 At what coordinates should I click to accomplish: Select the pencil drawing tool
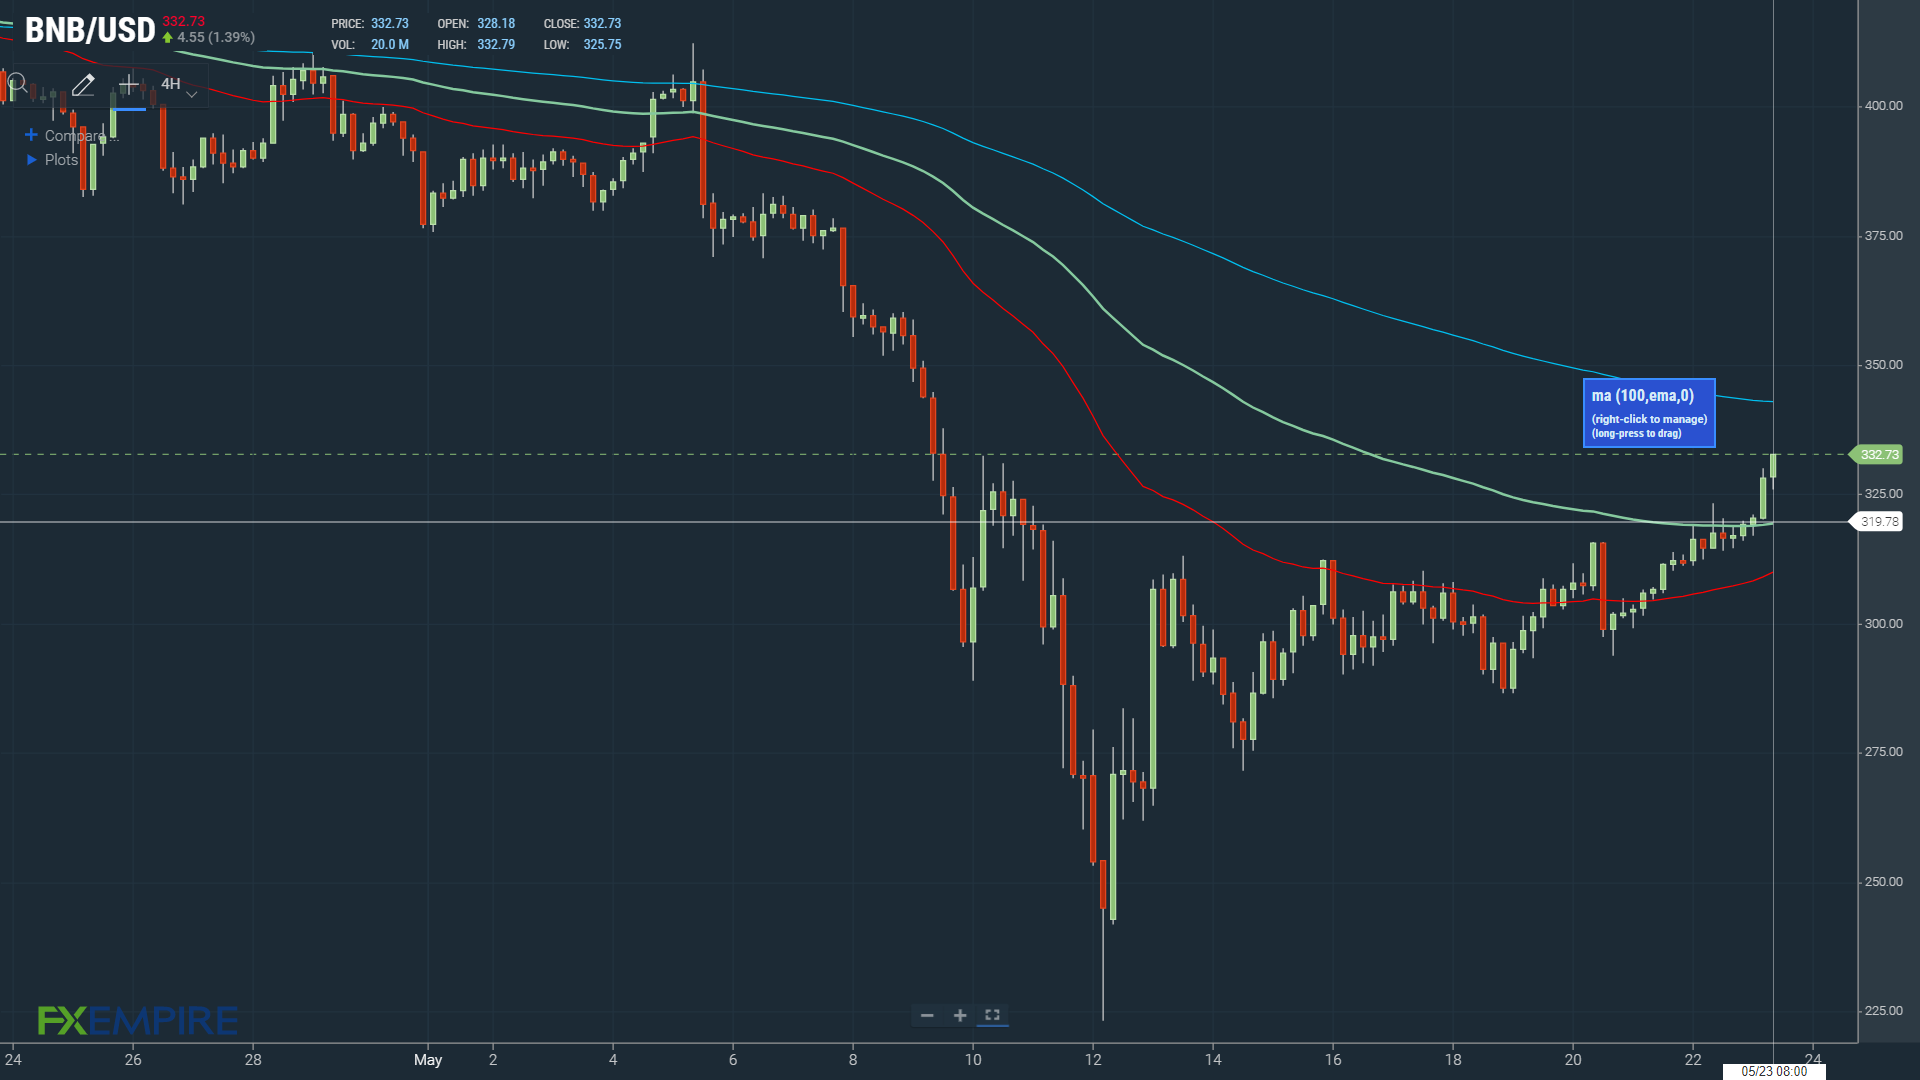point(83,85)
